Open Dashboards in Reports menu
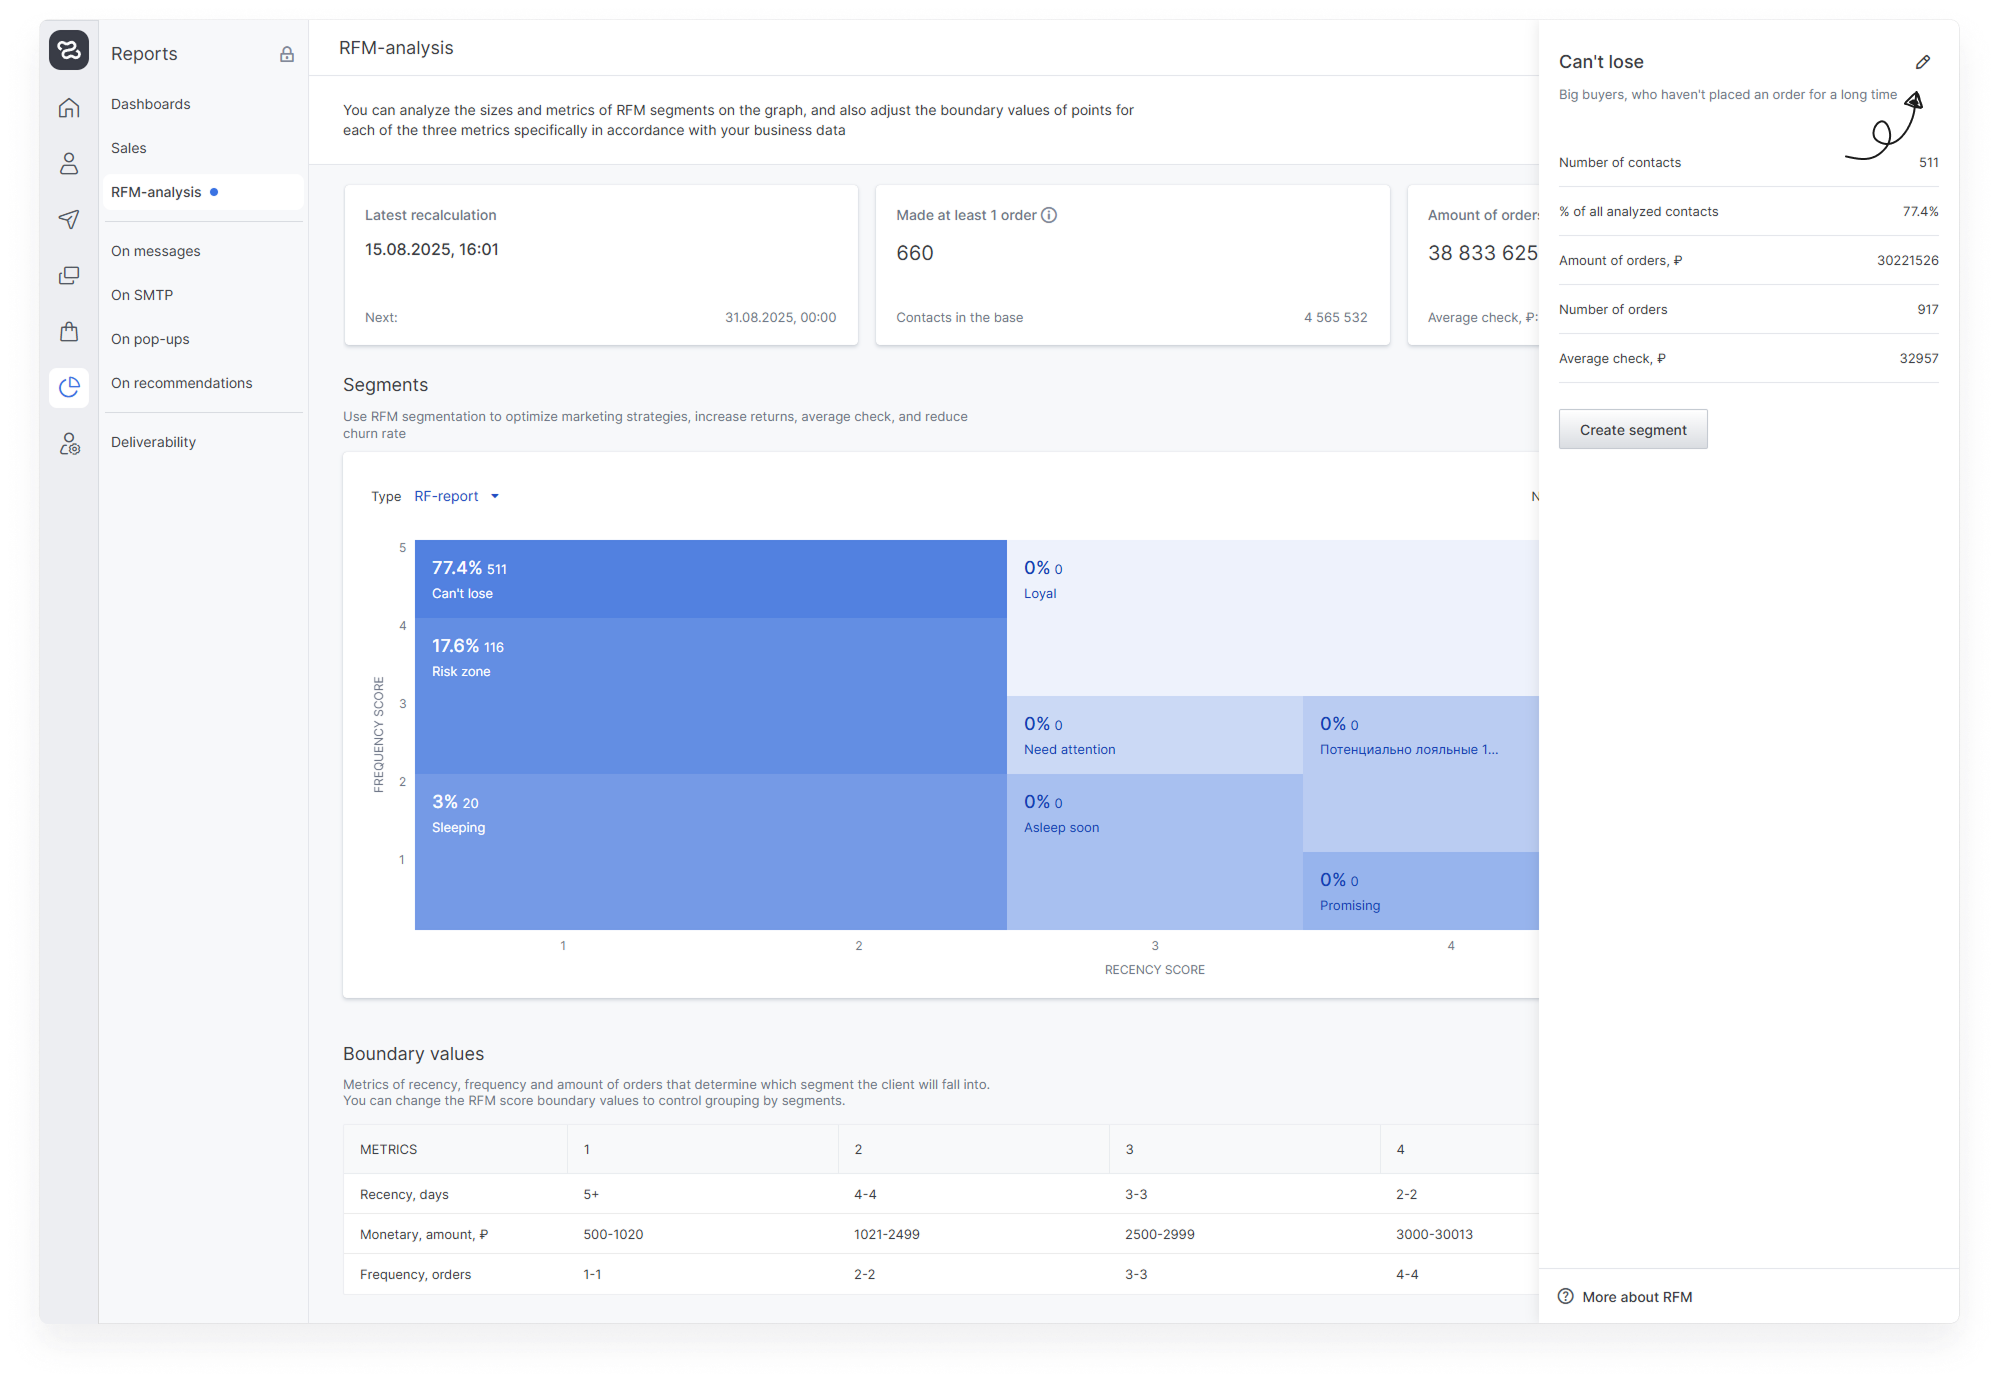This screenshot has width=1999, height=1383. click(x=151, y=104)
